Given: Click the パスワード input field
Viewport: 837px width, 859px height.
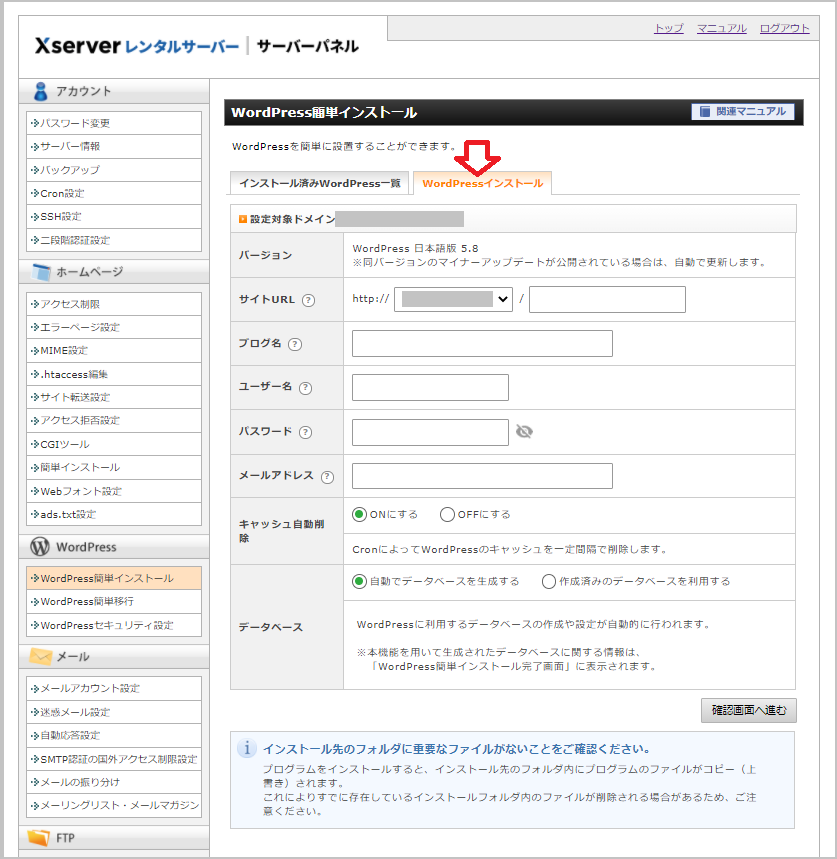Looking at the screenshot, I should coord(430,432).
